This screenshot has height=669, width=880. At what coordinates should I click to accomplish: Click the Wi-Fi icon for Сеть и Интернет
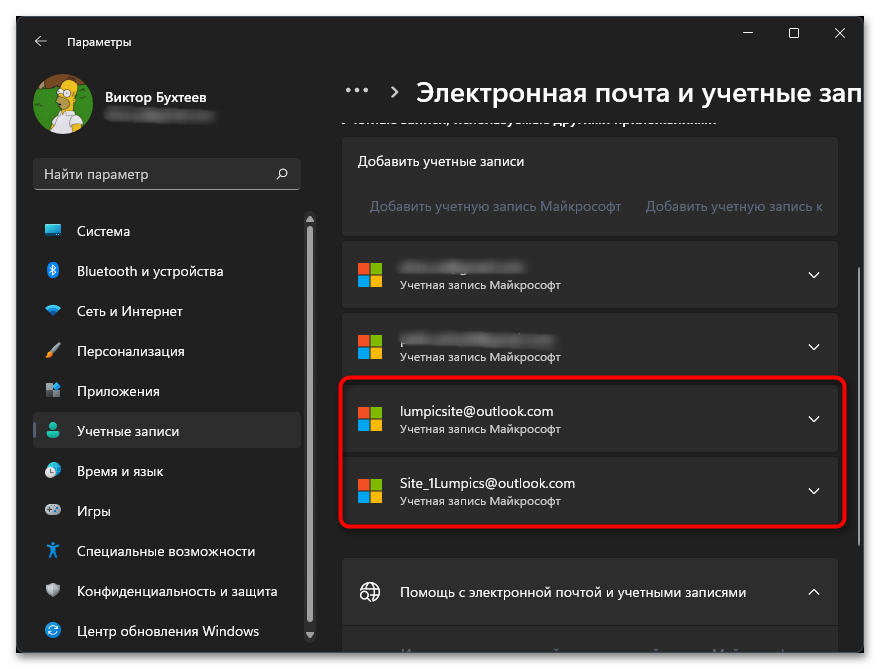click(53, 310)
